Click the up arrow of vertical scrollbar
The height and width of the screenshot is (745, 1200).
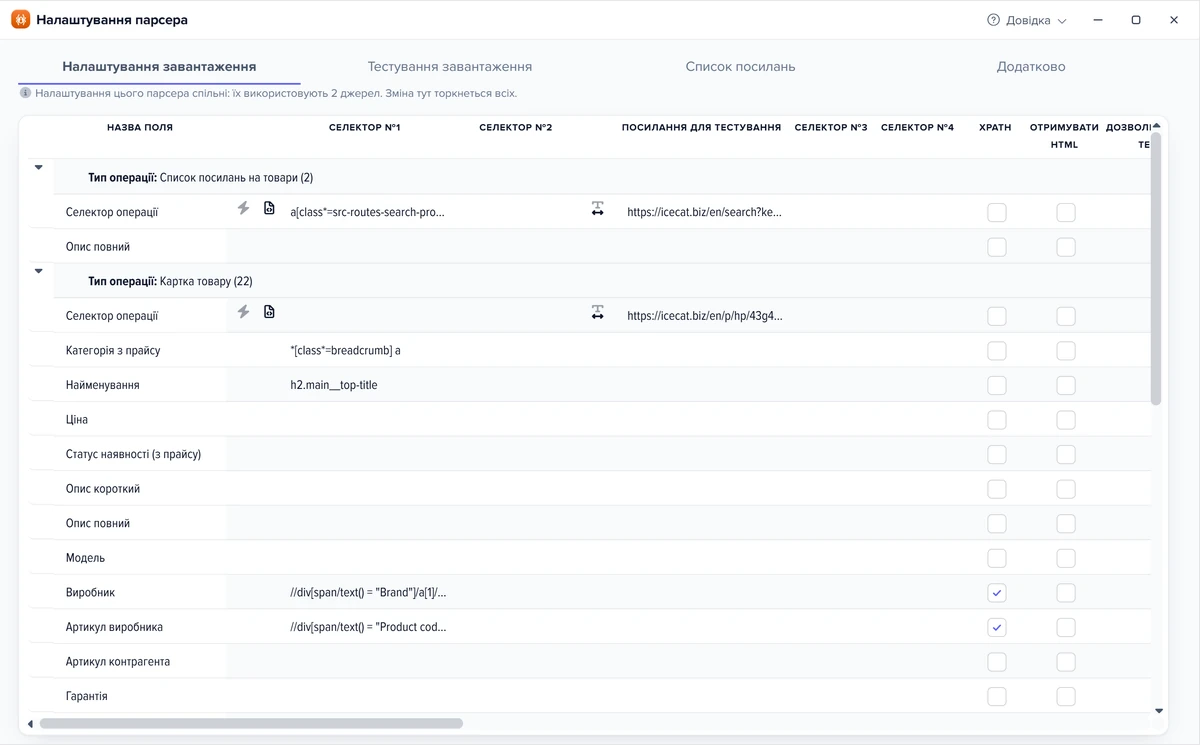pyautogui.click(x=1156, y=125)
